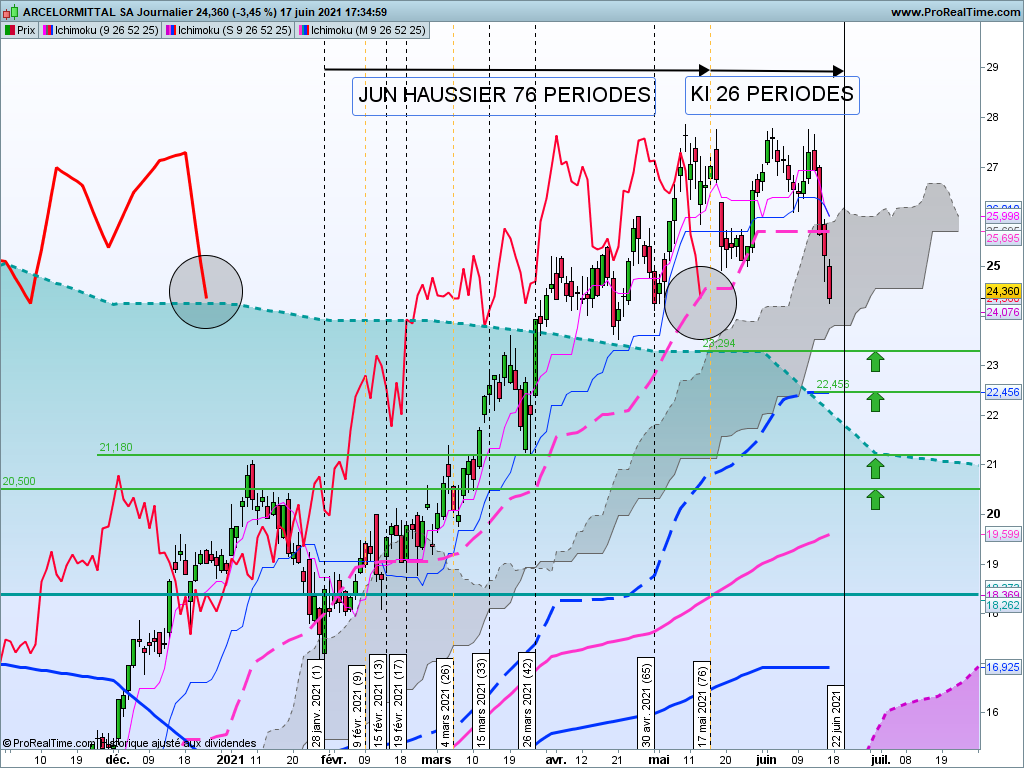Select the green 23,294 level label

coord(719,344)
